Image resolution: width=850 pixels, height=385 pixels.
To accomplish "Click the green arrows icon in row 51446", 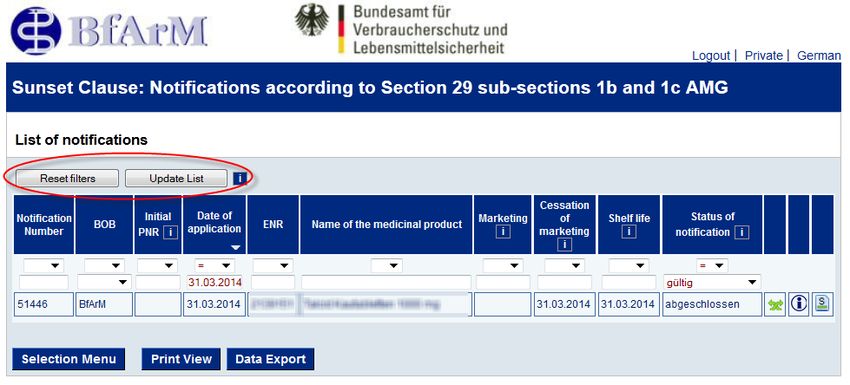I will [775, 305].
